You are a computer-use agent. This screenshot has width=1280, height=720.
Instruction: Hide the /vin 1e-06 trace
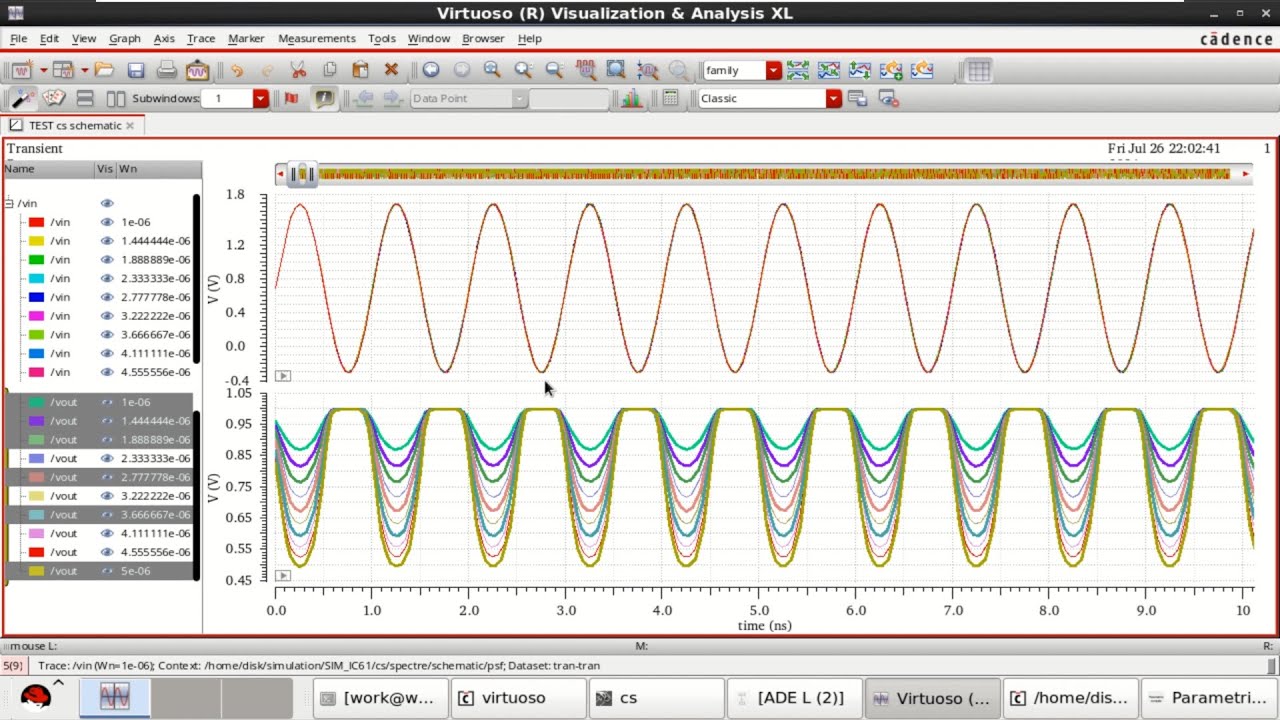coord(107,222)
